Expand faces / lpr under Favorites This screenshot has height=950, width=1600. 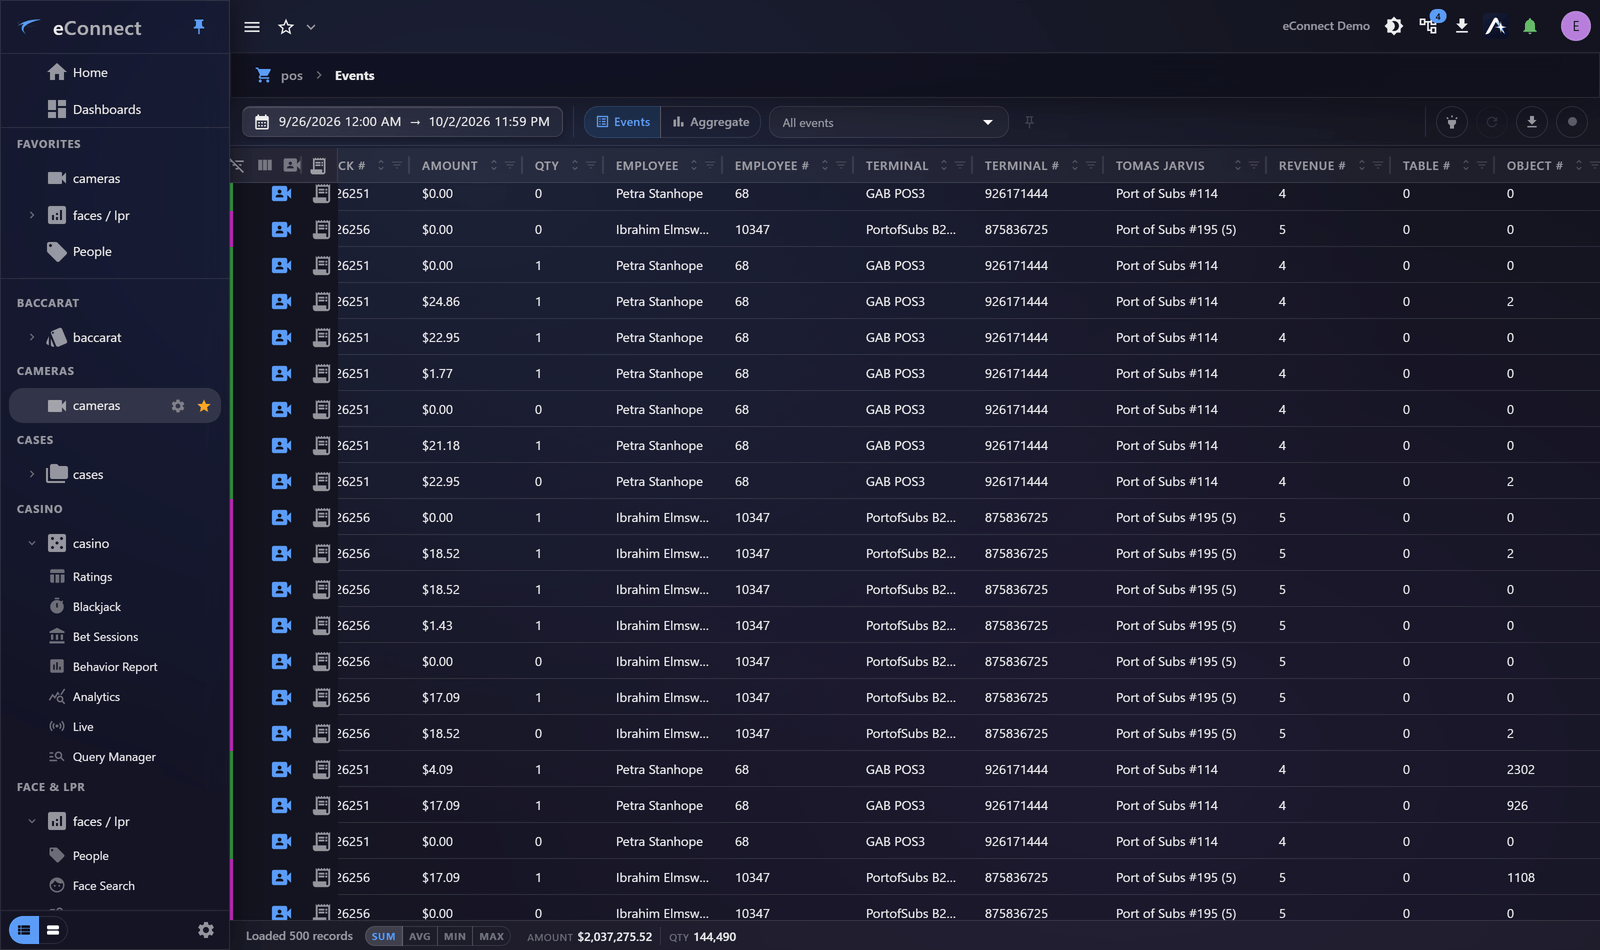32,215
